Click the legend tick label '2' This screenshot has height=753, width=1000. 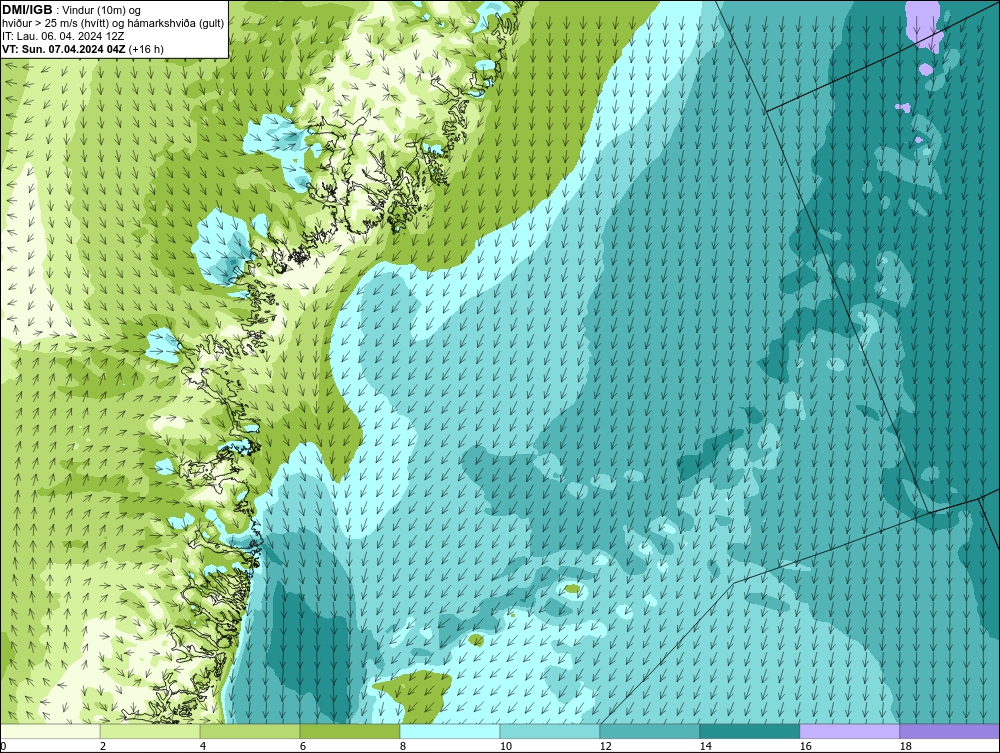coord(103,746)
